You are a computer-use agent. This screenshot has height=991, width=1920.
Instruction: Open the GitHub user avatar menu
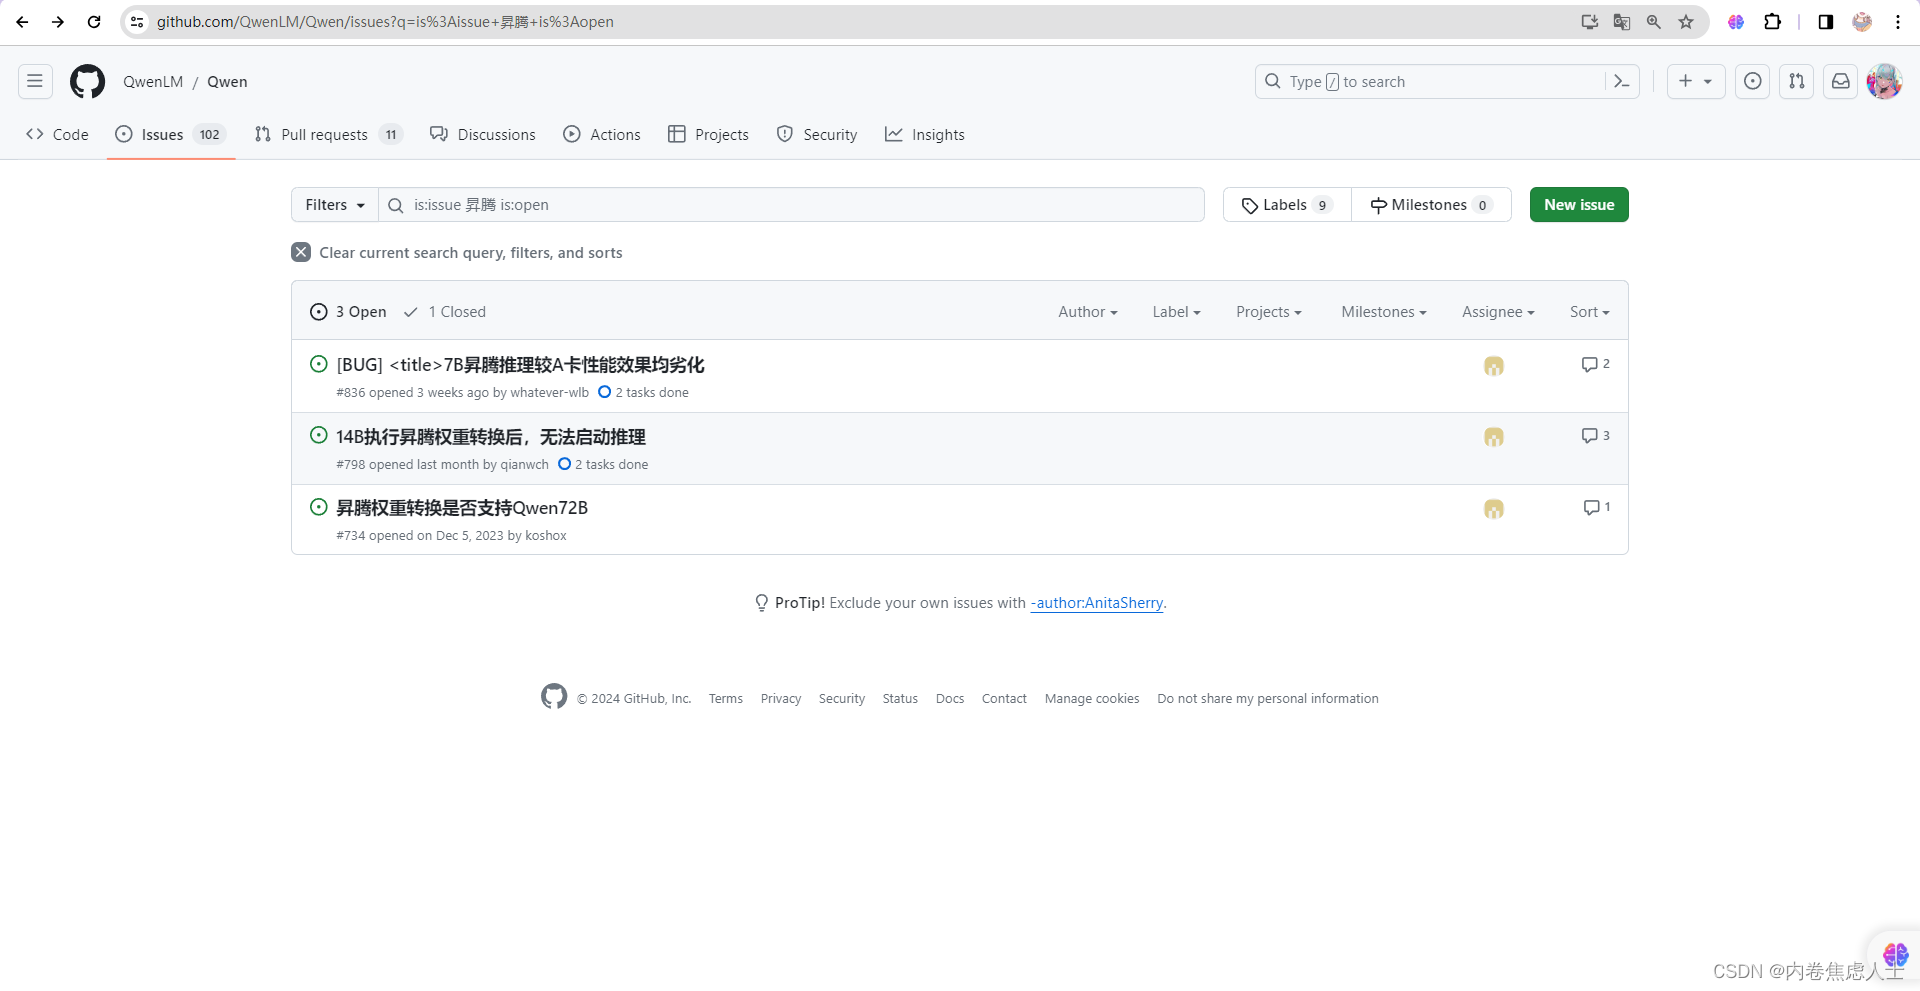tap(1884, 82)
